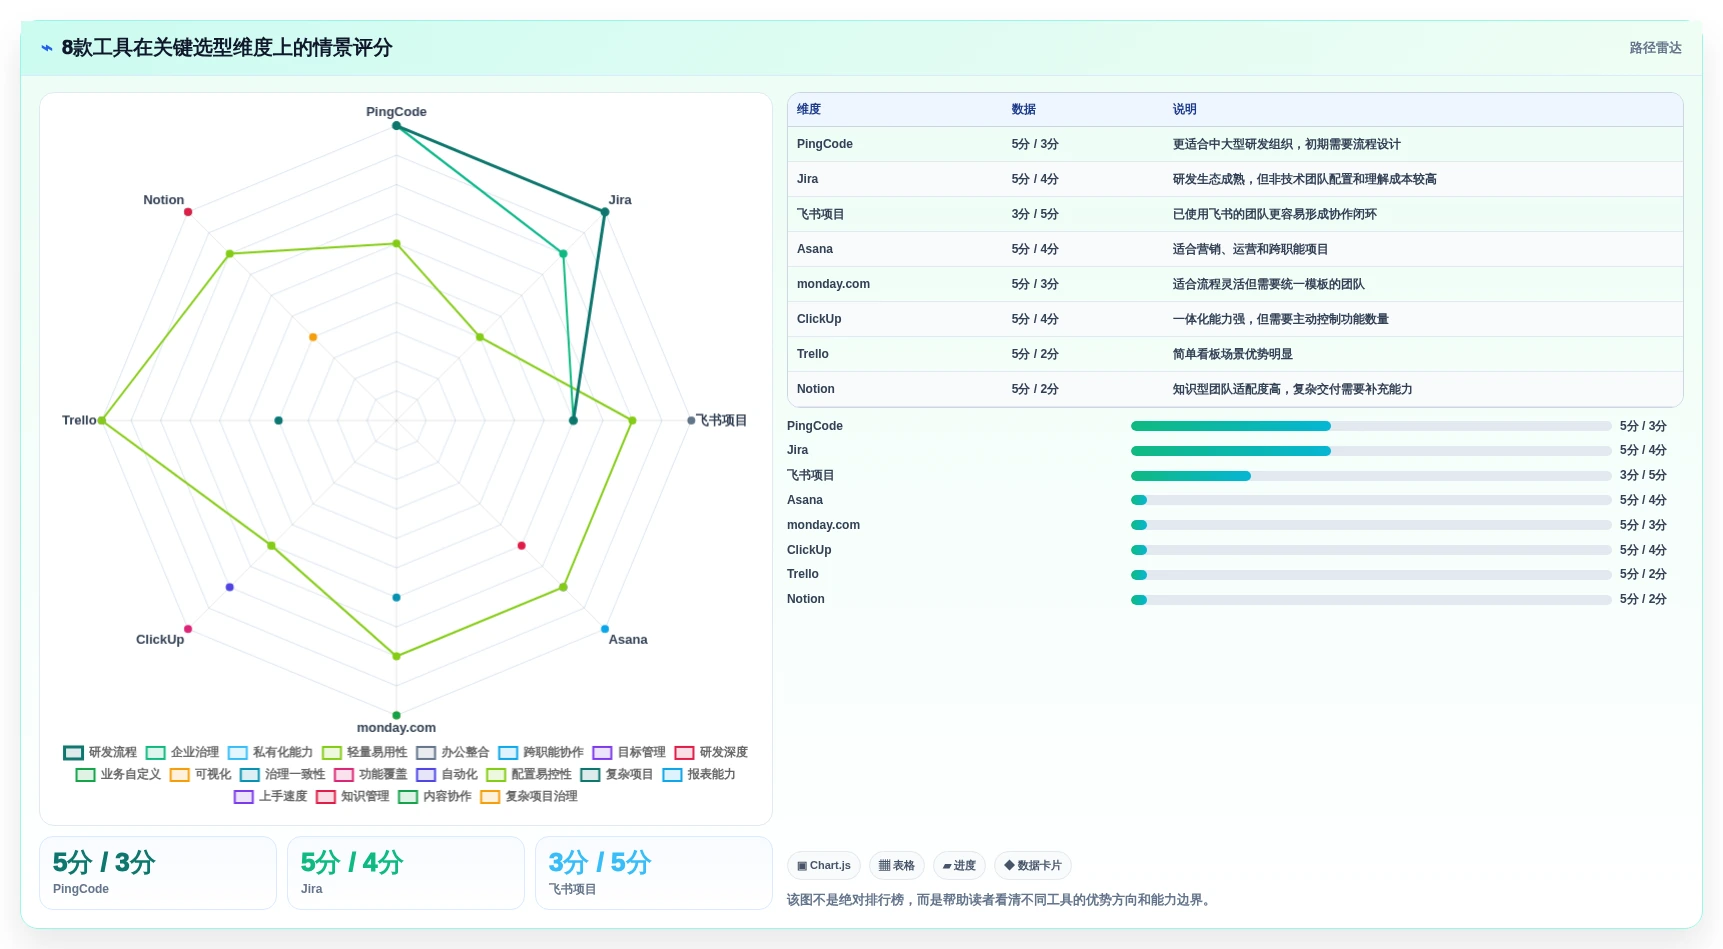The height and width of the screenshot is (949, 1723).
Task: Click the monday.com axis endpoint dot
Action: (x=396, y=715)
